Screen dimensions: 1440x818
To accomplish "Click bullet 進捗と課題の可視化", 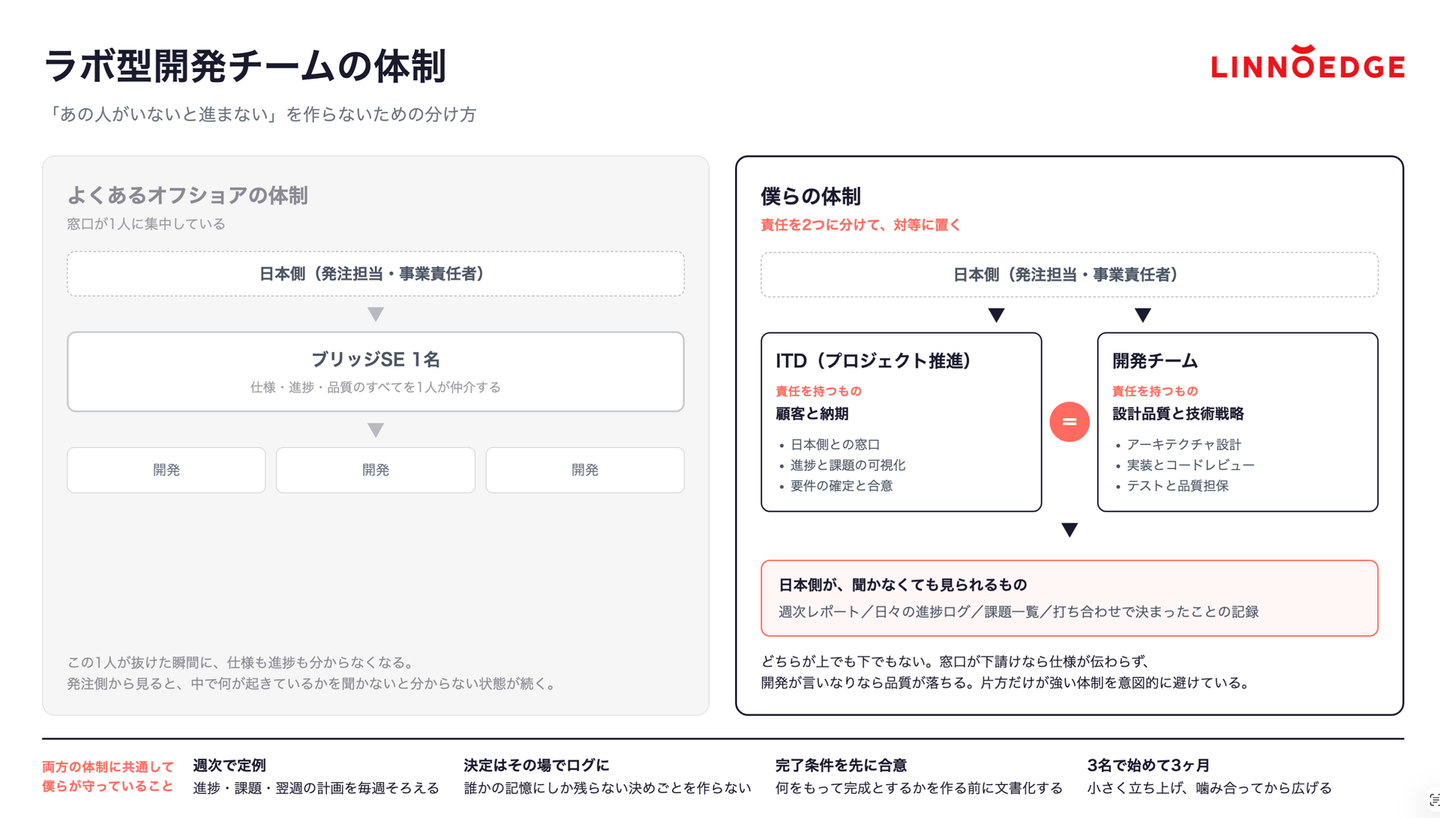I will point(848,465).
